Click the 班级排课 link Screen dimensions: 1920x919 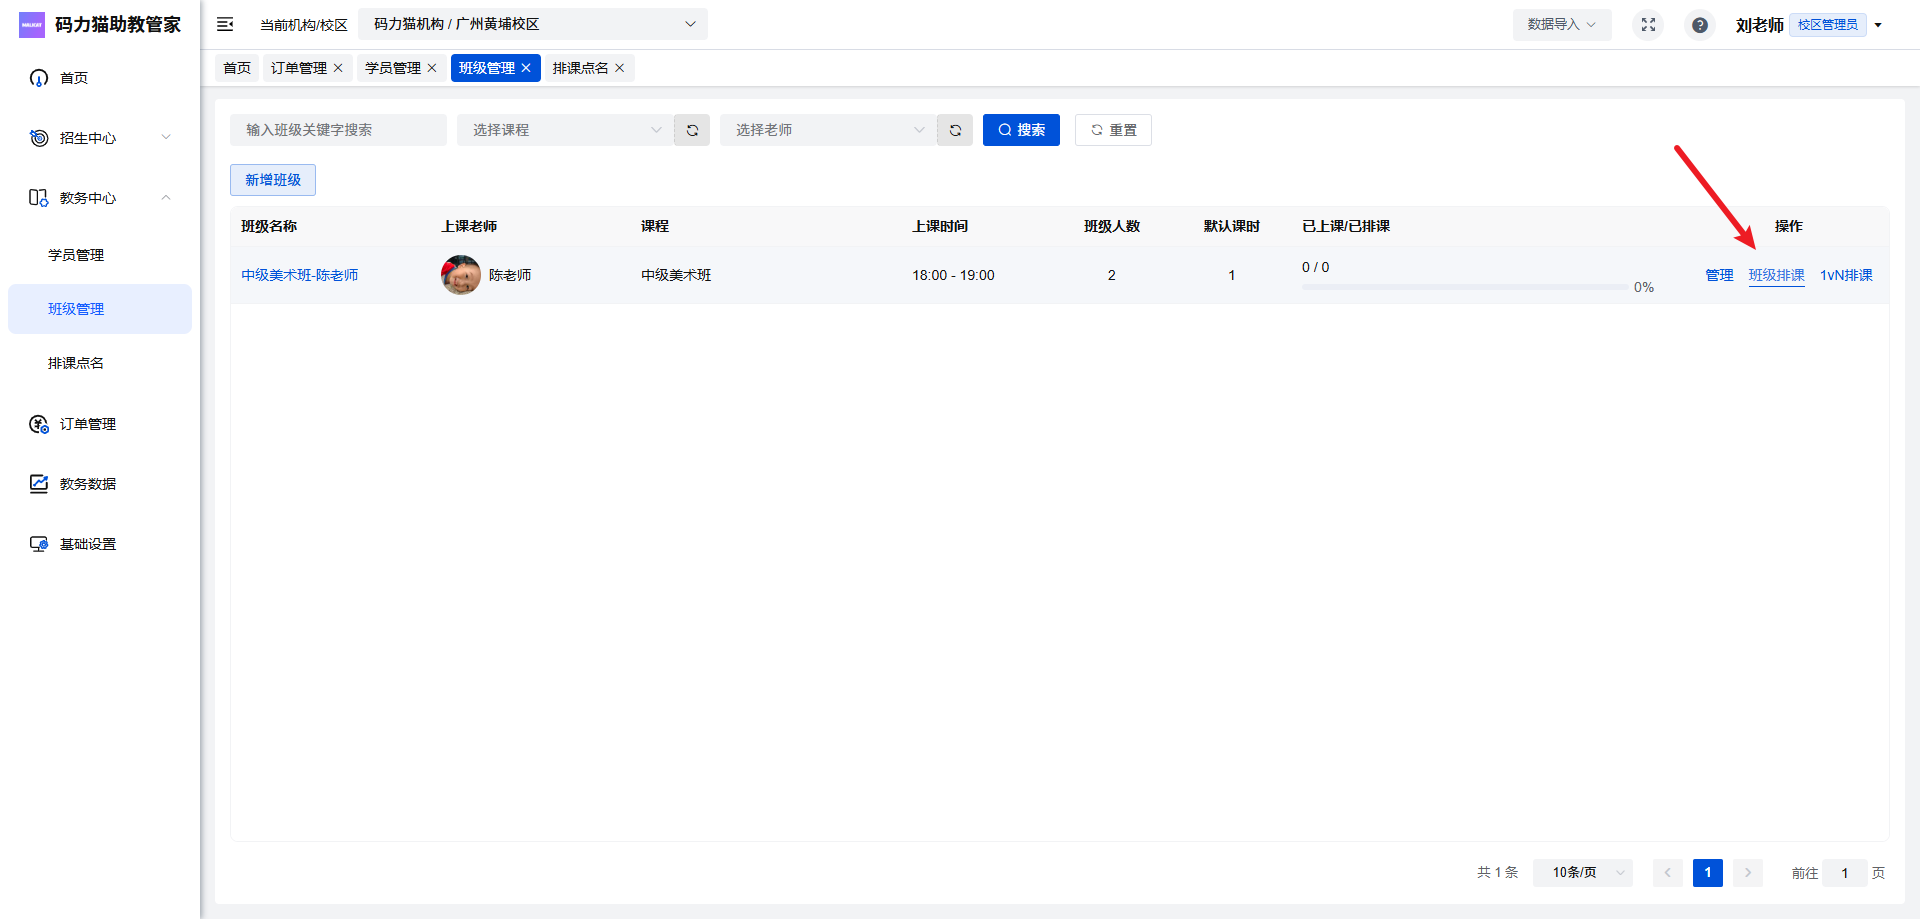[x=1776, y=275]
